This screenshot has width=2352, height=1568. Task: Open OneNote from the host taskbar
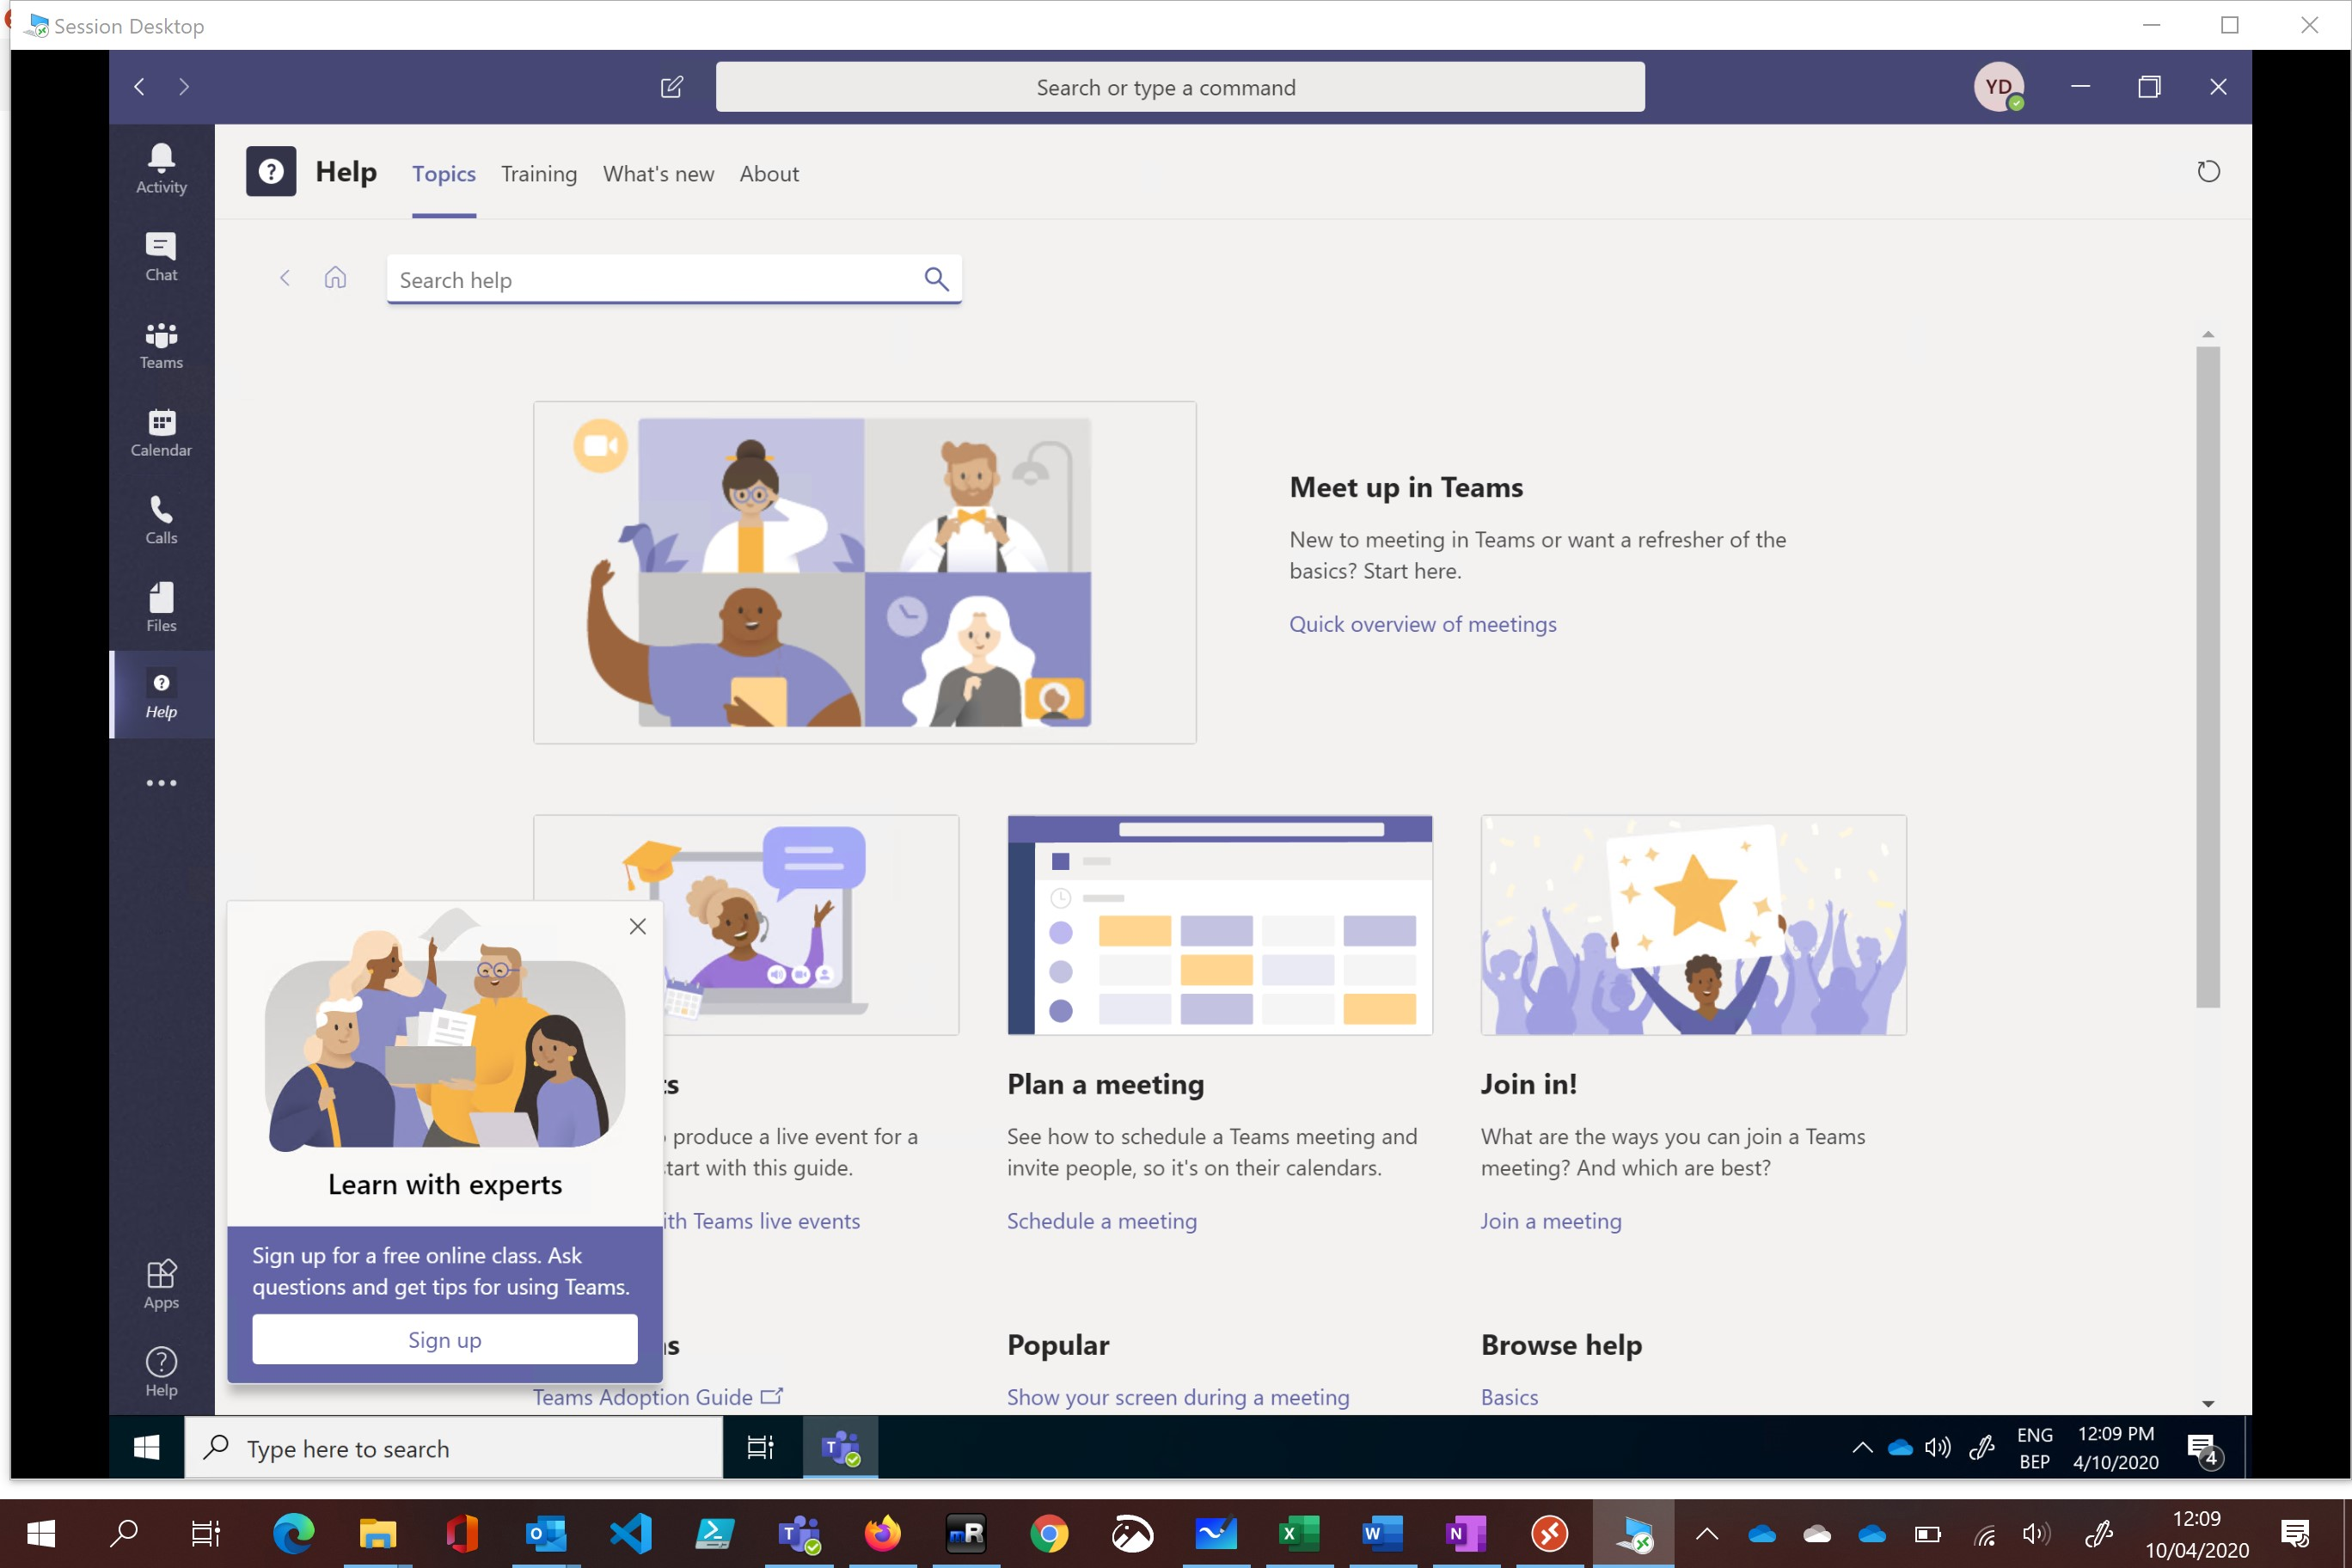click(1465, 1533)
